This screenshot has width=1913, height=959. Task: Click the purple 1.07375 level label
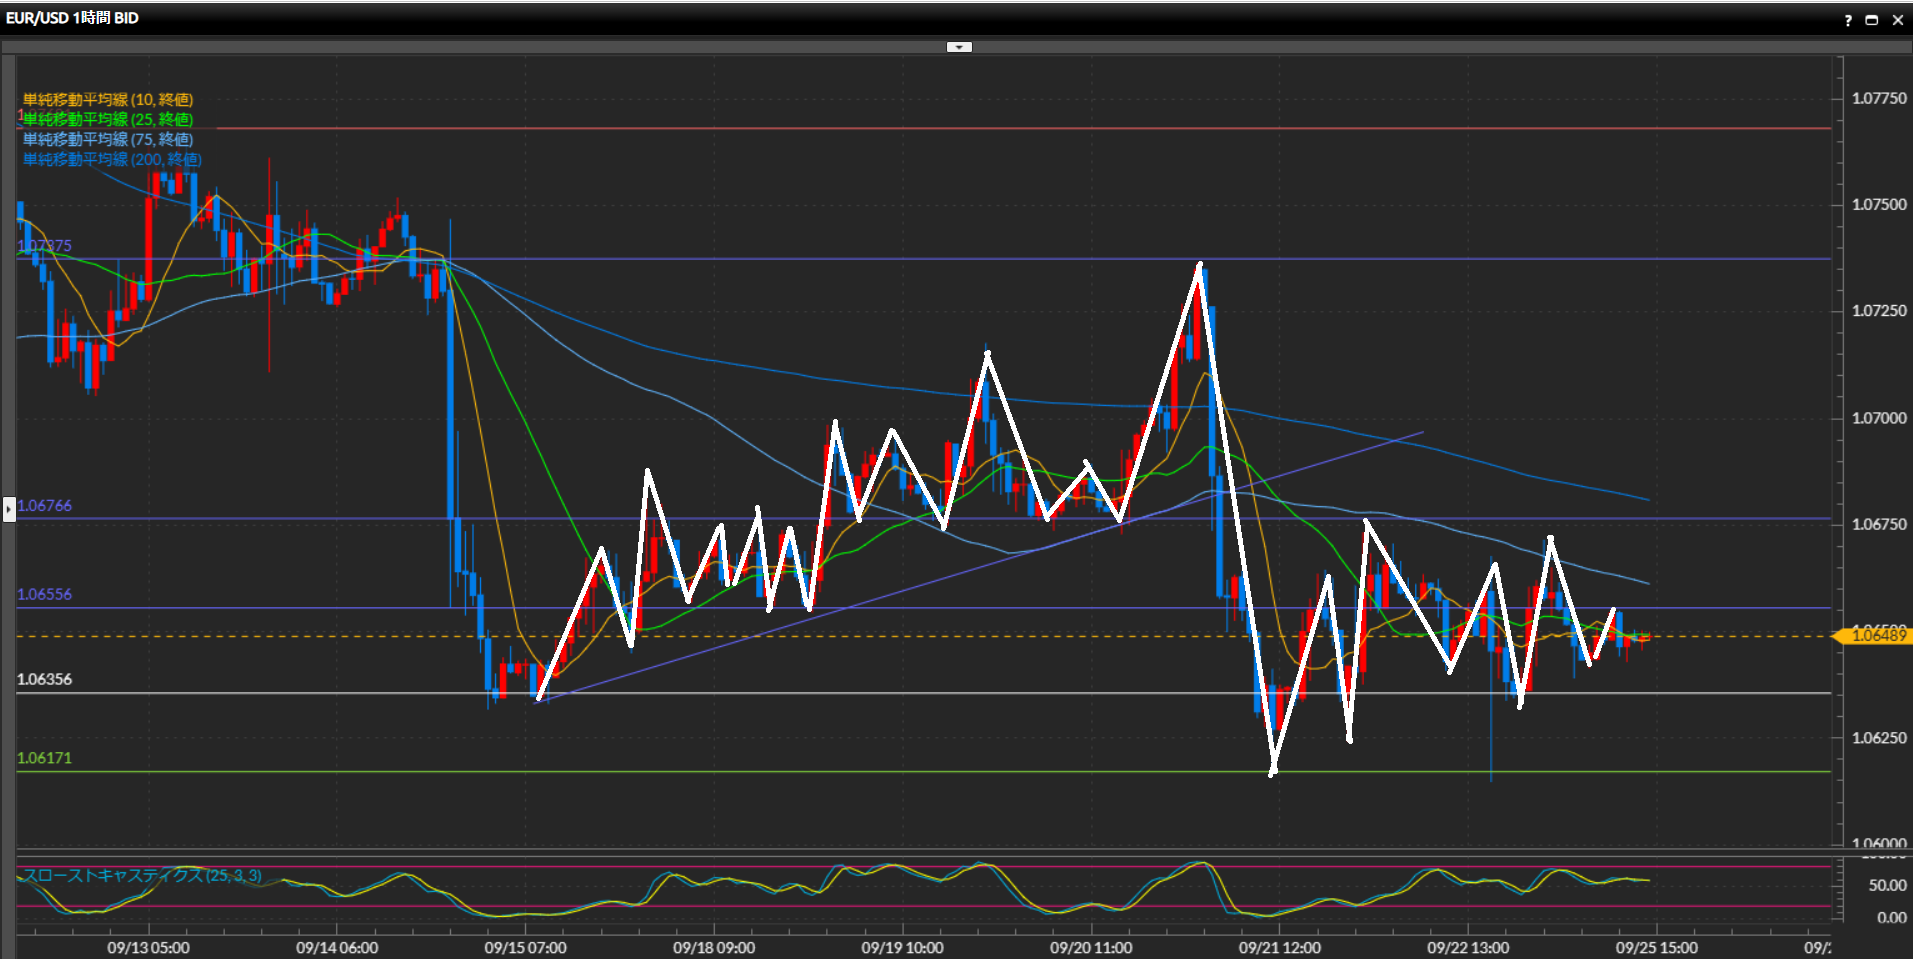coord(46,246)
